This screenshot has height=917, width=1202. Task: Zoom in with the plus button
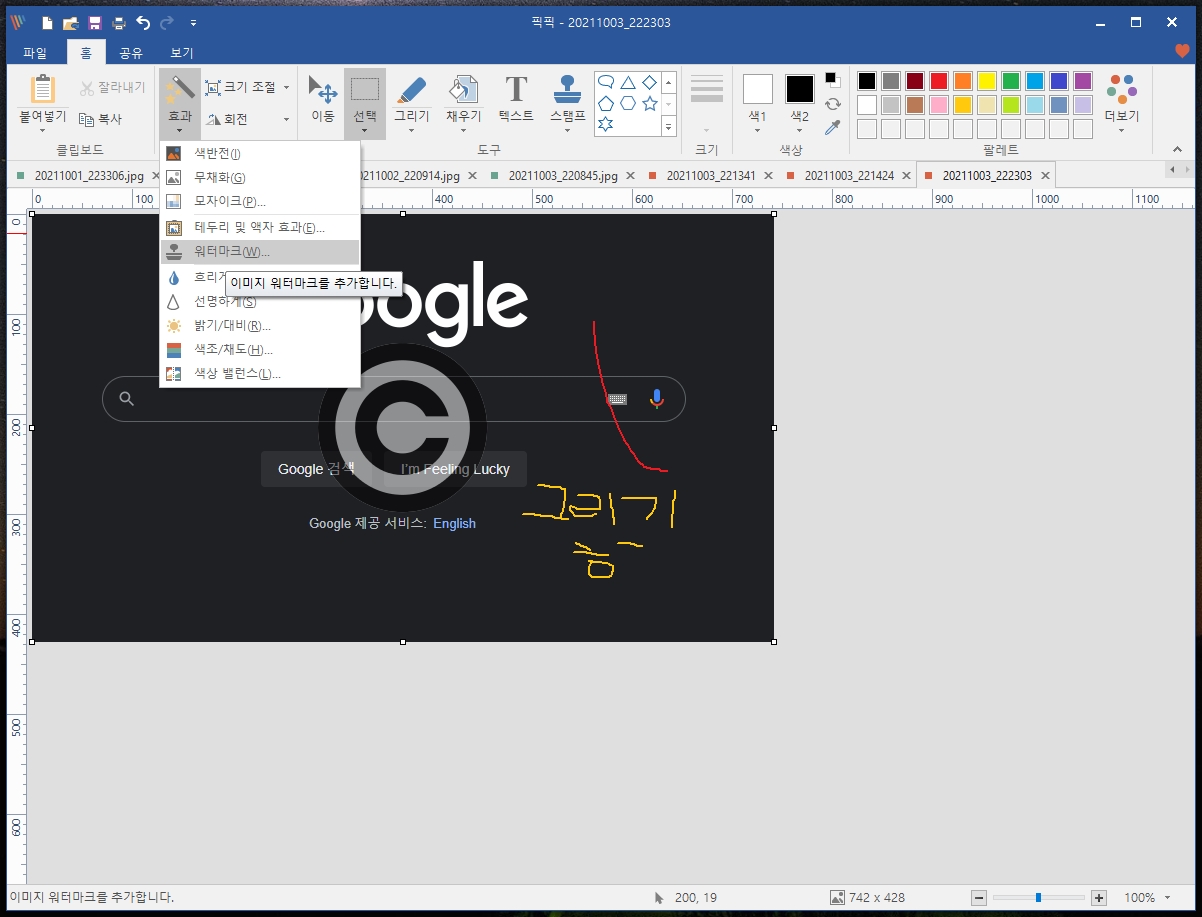click(1099, 898)
